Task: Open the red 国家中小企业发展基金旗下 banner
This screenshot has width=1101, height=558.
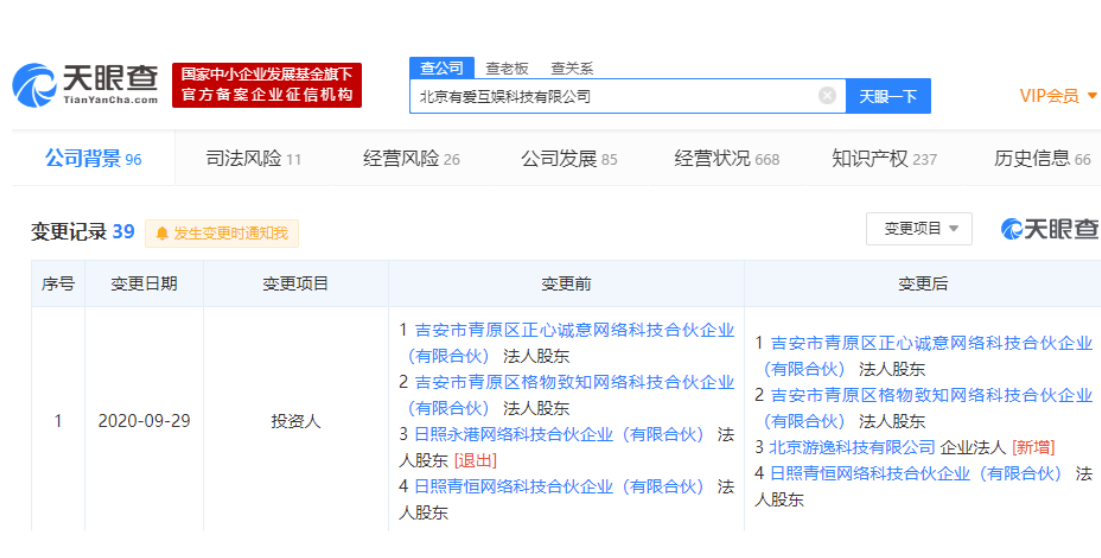Action: pos(267,85)
